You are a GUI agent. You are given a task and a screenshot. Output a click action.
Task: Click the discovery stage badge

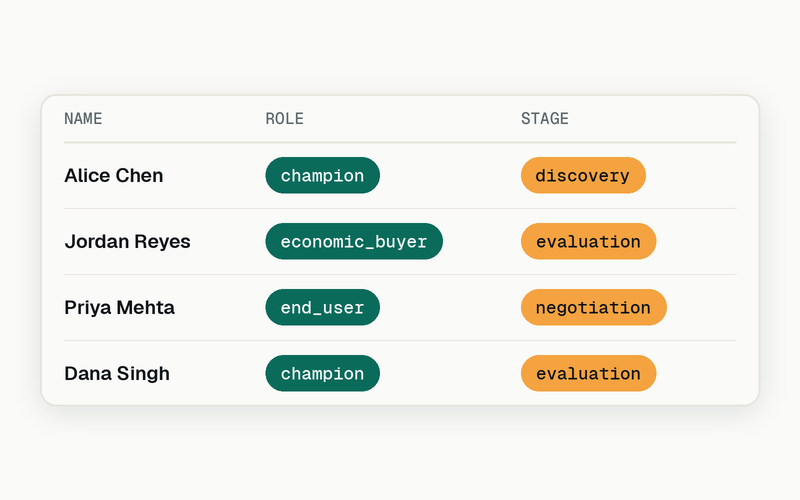pos(583,176)
